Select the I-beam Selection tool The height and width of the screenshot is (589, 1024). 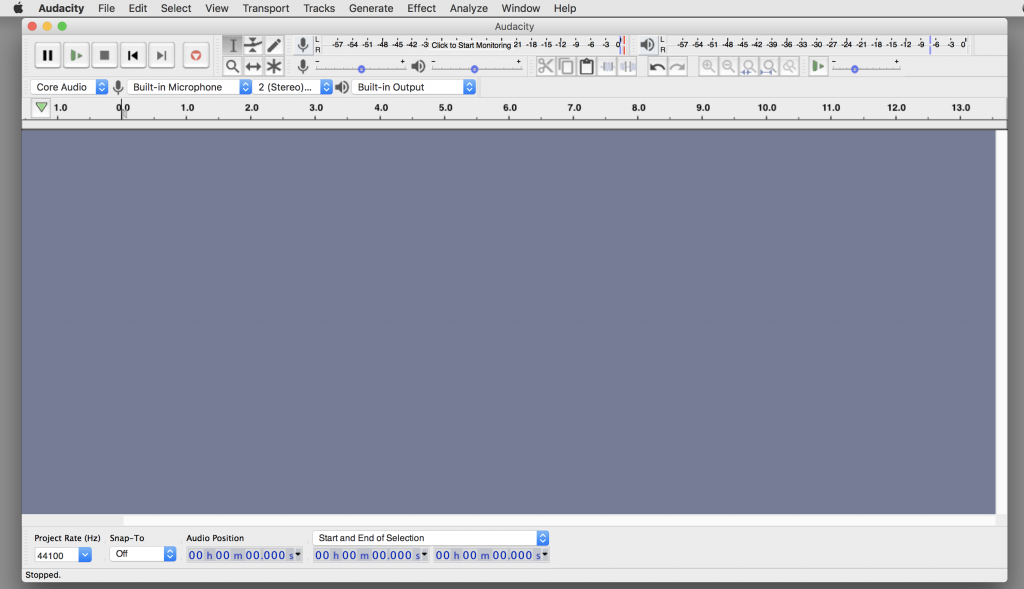(x=232, y=45)
